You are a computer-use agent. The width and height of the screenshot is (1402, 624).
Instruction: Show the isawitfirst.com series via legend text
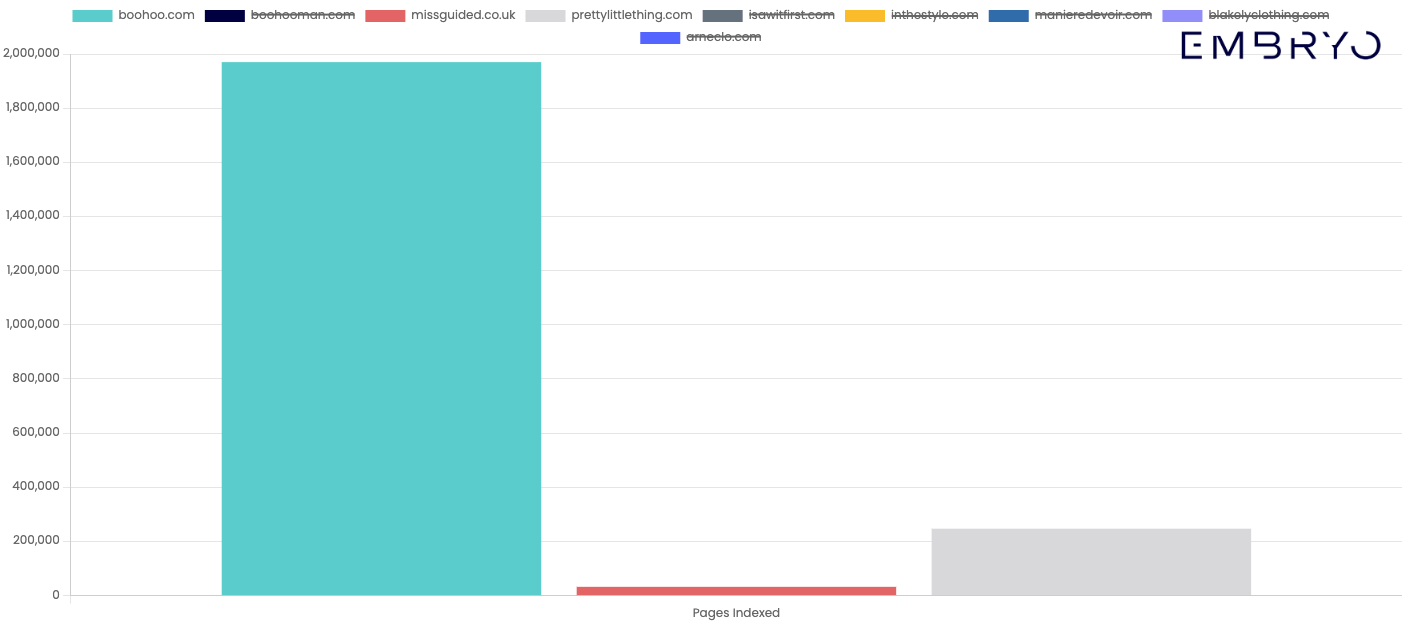pyautogui.click(x=791, y=15)
